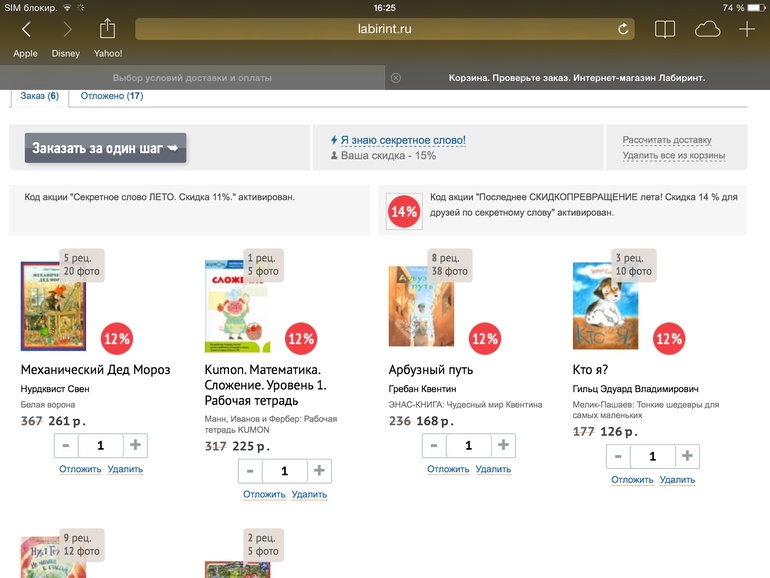This screenshot has height=578, width=770.
Task: Open the Safari bookmarks book icon
Action: 666,30
